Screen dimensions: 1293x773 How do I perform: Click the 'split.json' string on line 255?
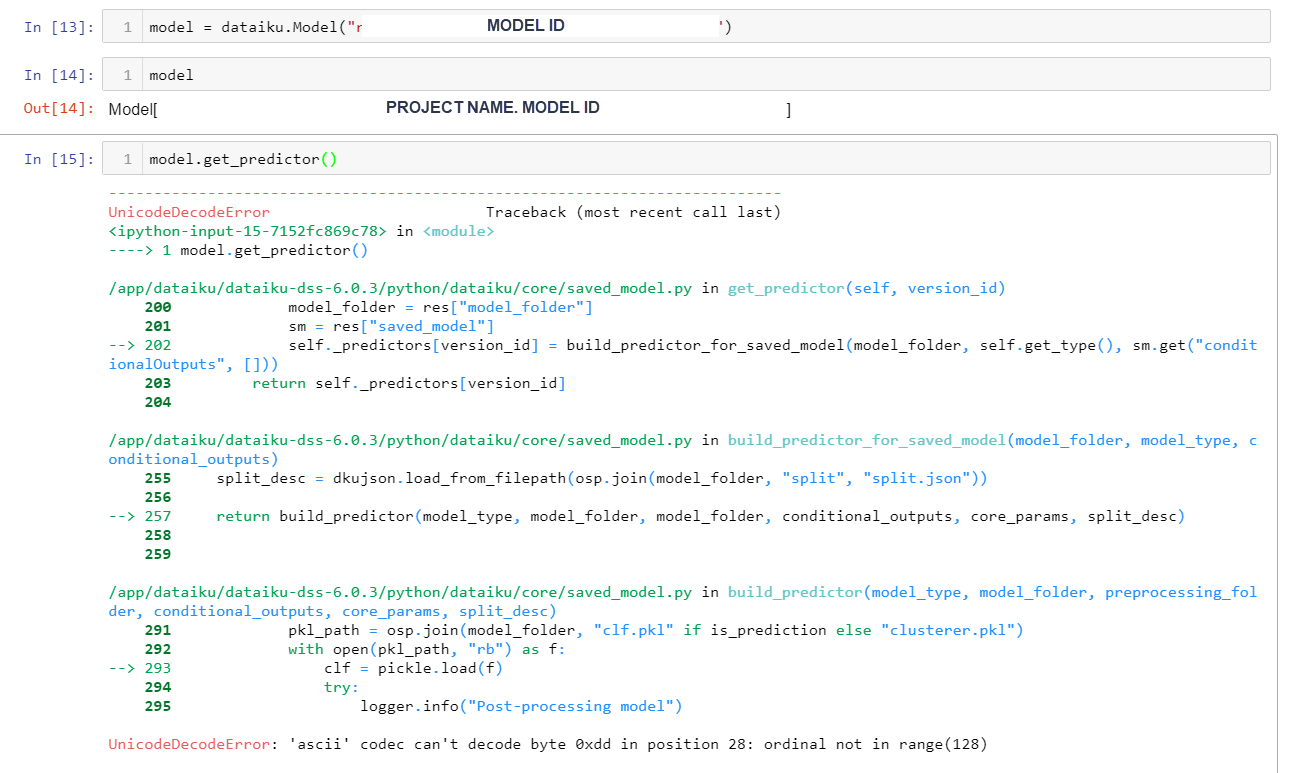click(x=920, y=478)
